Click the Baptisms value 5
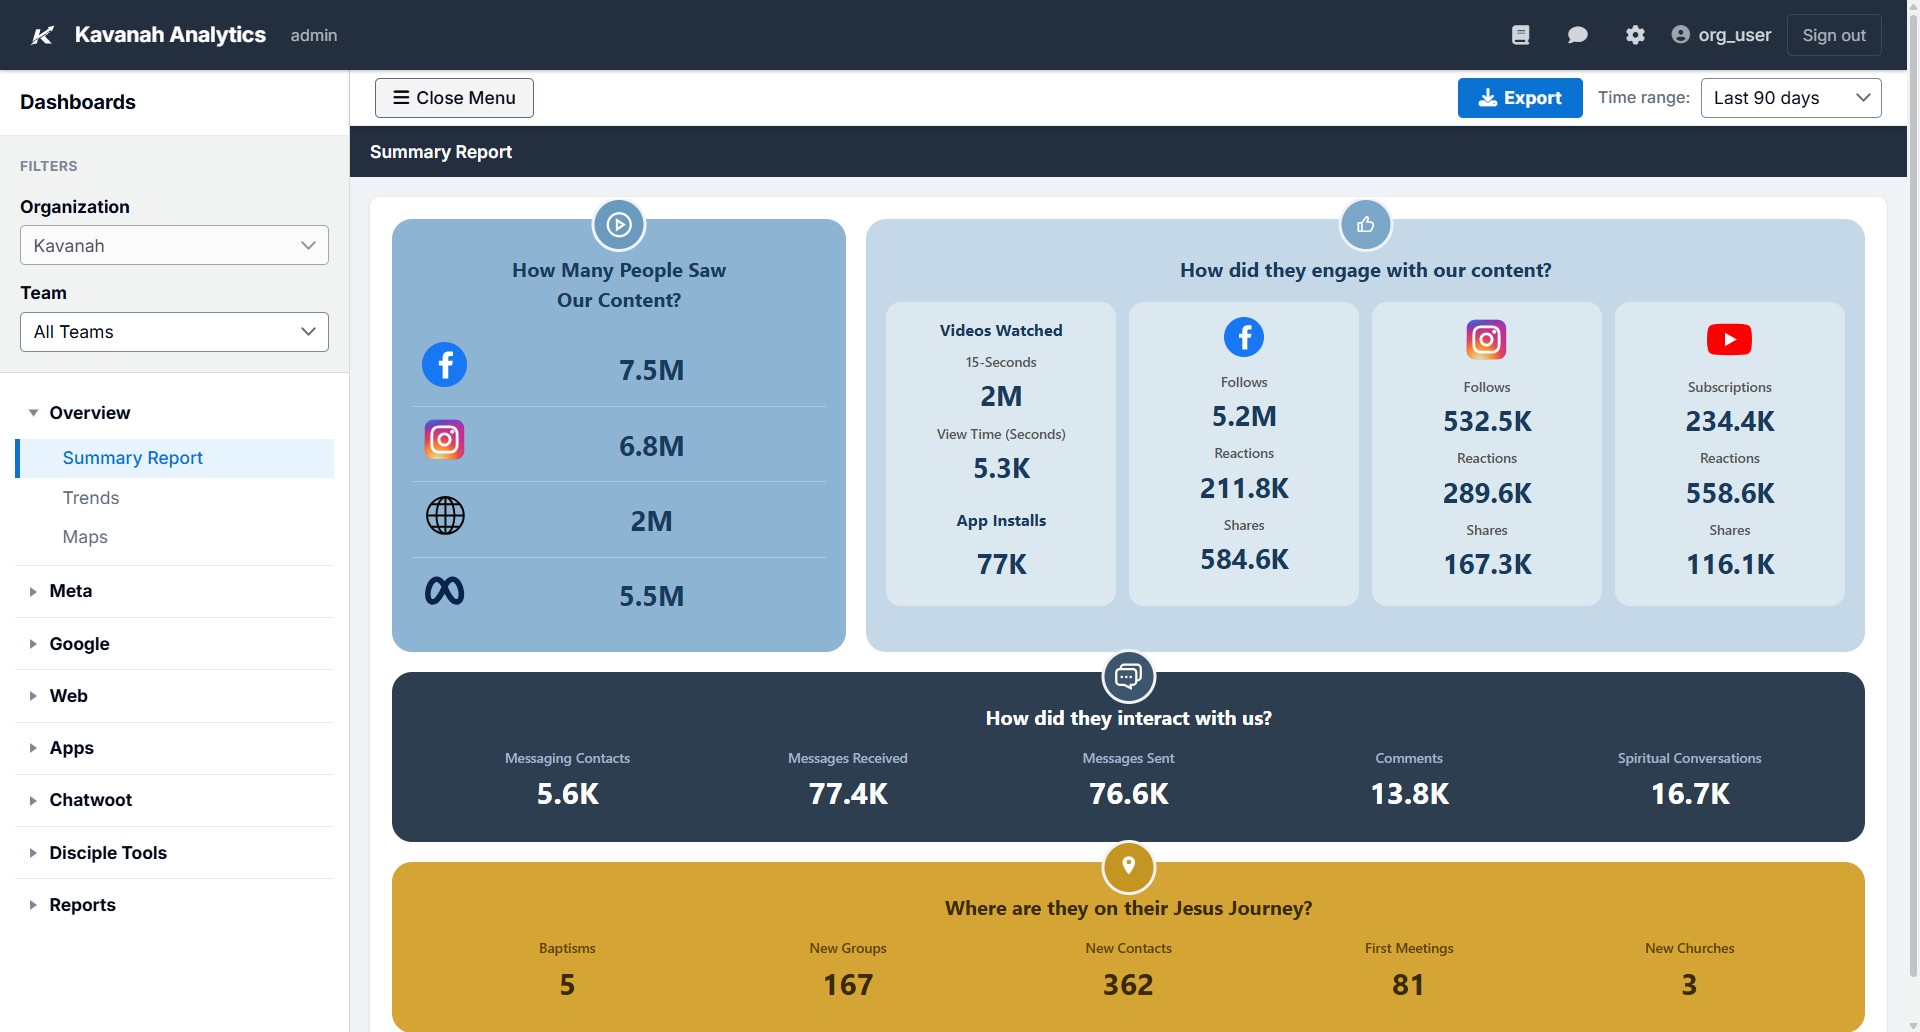Image resolution: width=1920 pixels, height=1032 pixels. click(567, 985)
